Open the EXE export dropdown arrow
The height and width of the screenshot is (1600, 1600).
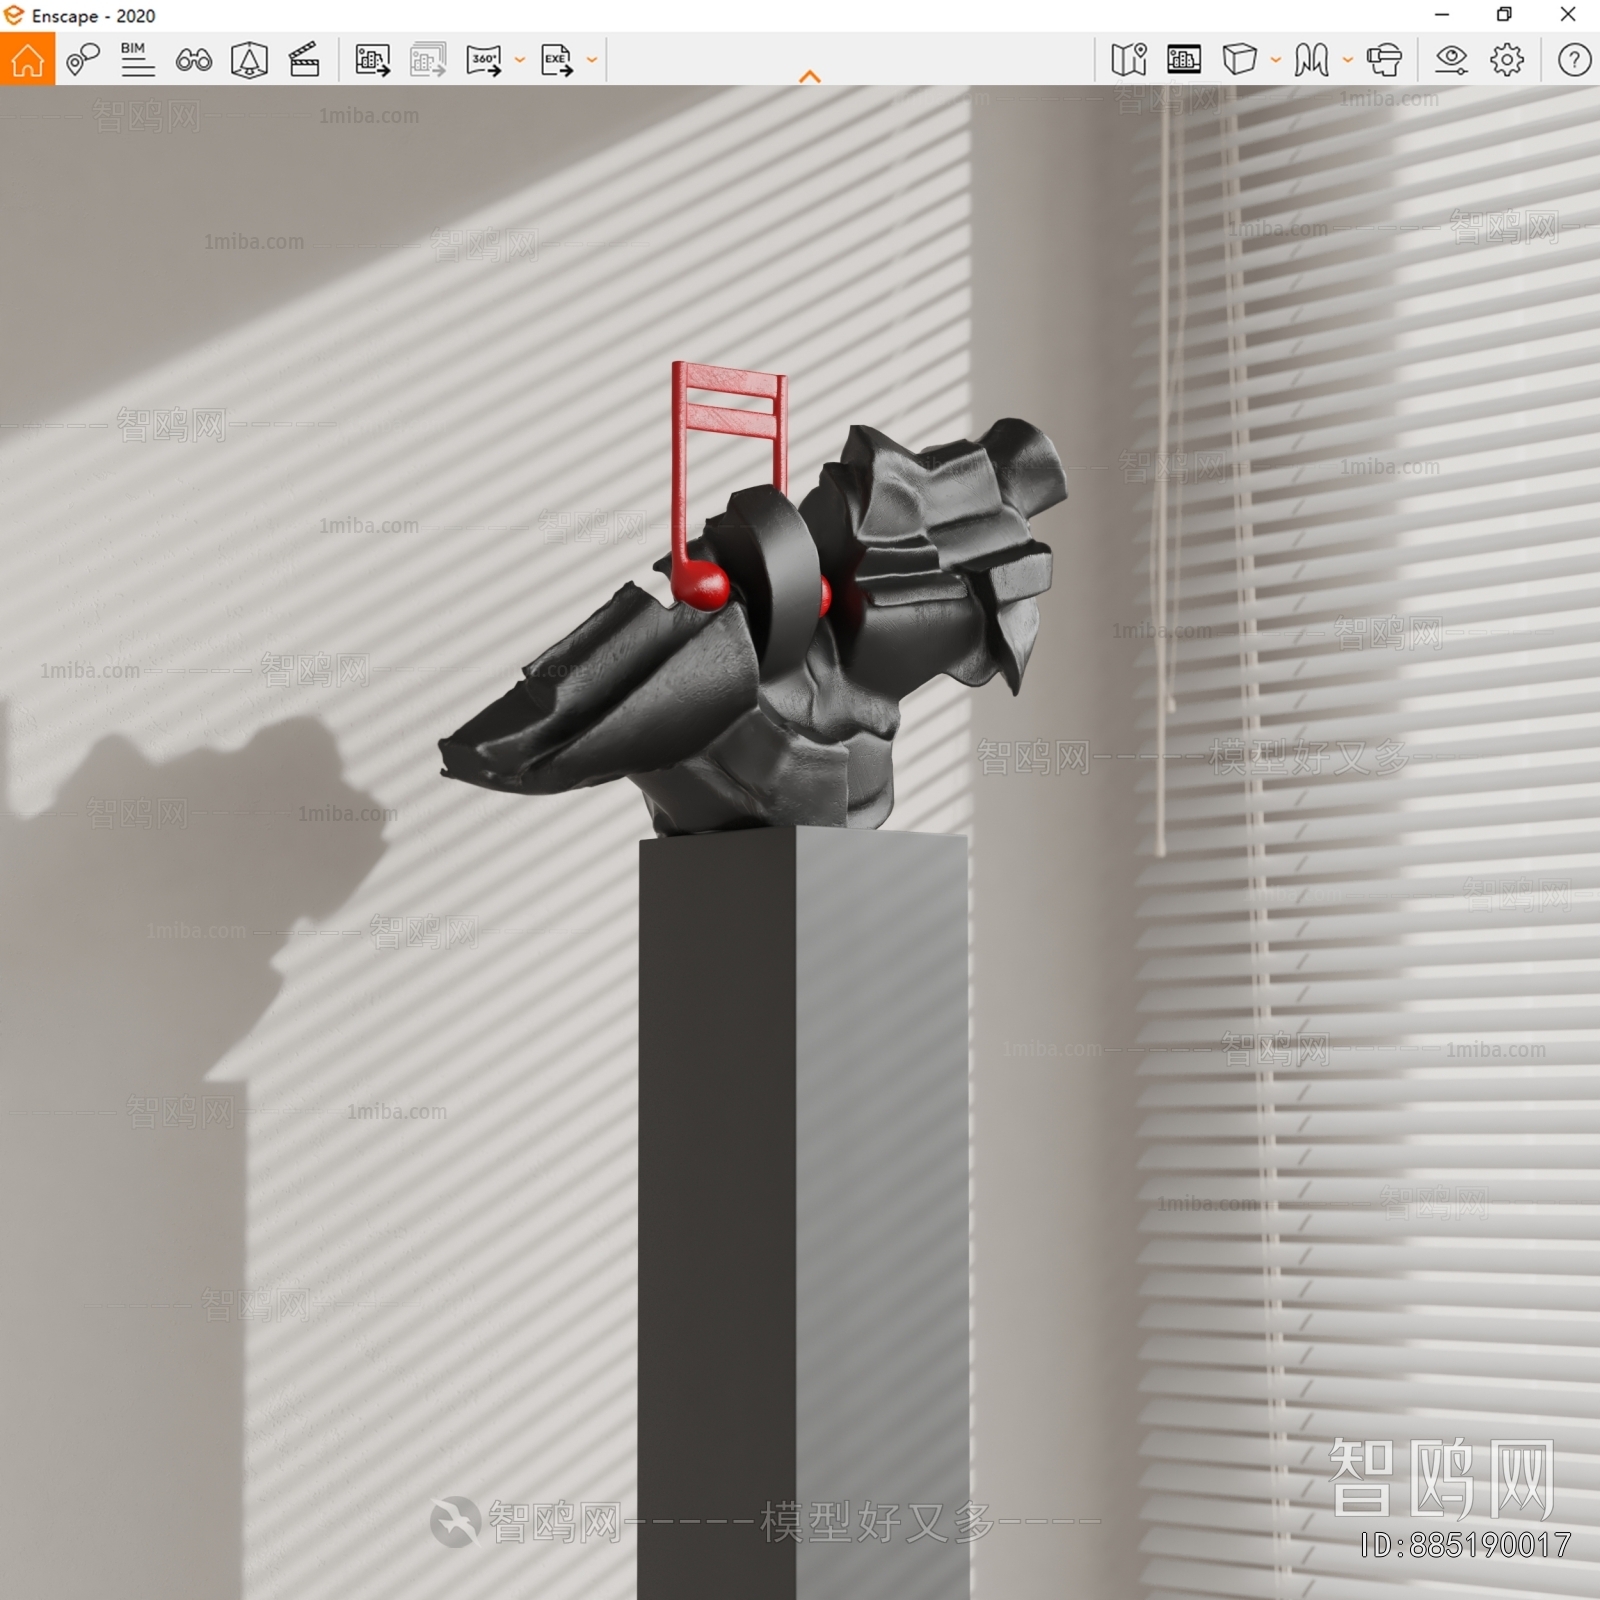[592, 60]
